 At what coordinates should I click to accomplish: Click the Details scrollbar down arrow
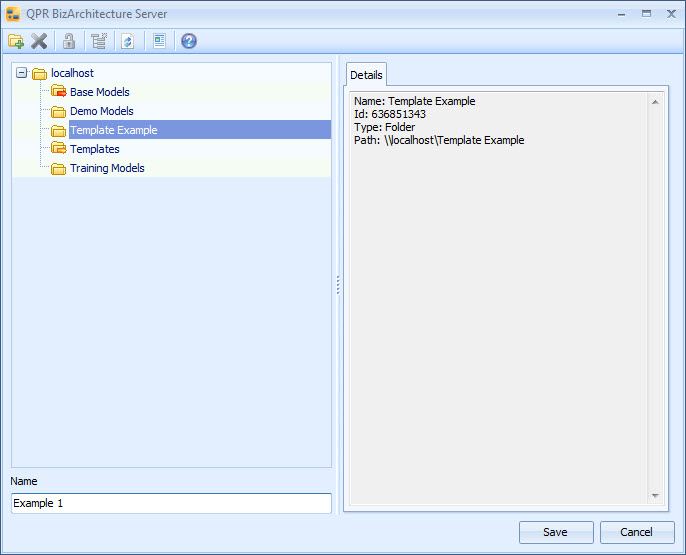pos(655,496)
